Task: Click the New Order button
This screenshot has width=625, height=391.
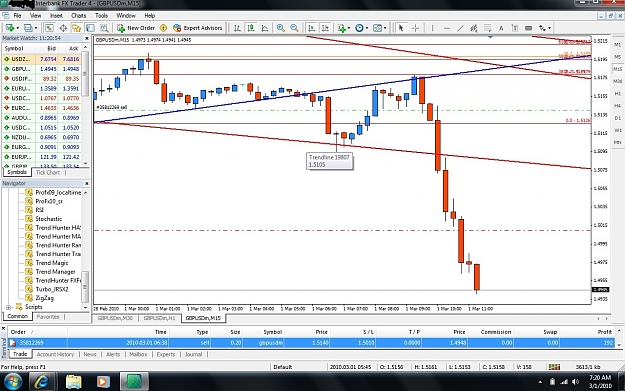Action: (x=136, y=28)
